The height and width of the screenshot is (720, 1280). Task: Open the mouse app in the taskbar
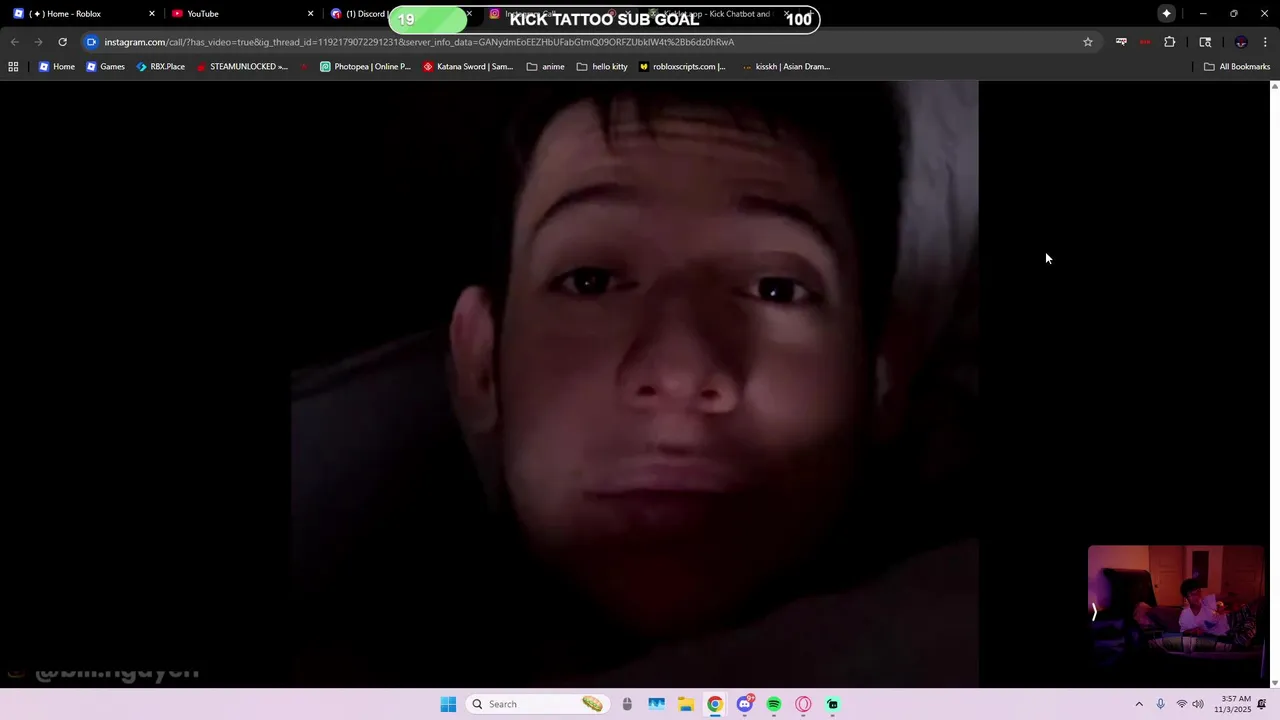627,704
